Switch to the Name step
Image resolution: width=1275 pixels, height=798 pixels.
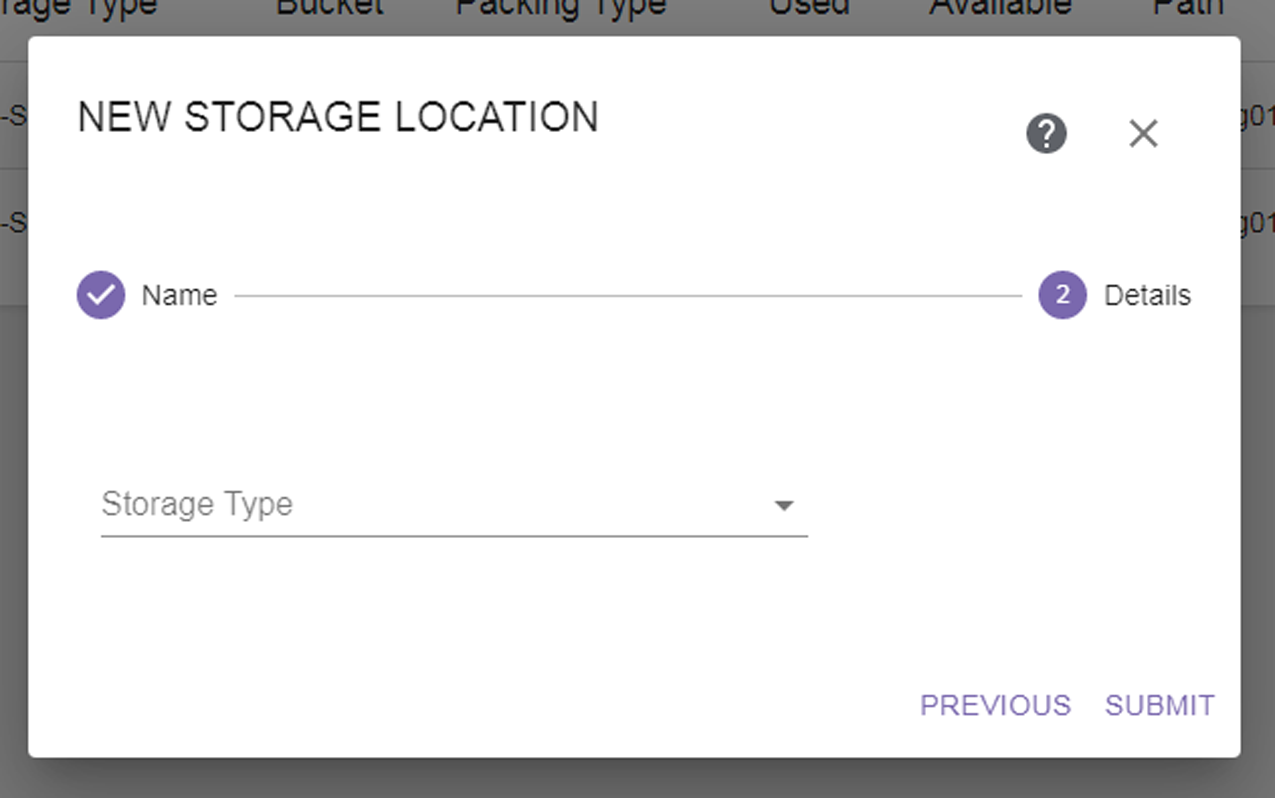[178, 294]
